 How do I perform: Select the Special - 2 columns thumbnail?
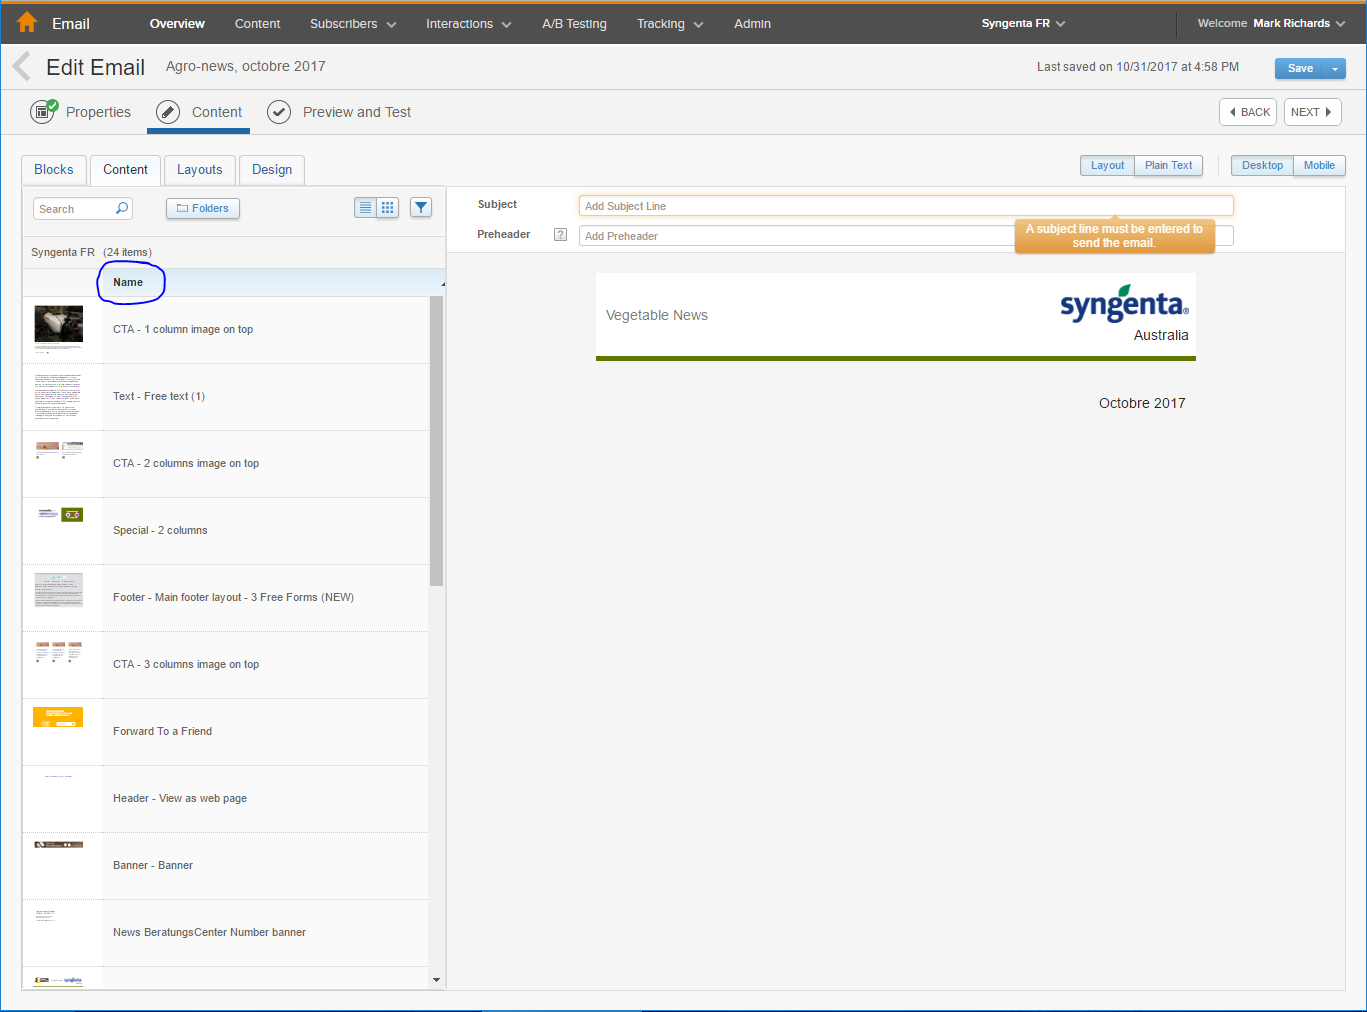(x=60, y=515)
